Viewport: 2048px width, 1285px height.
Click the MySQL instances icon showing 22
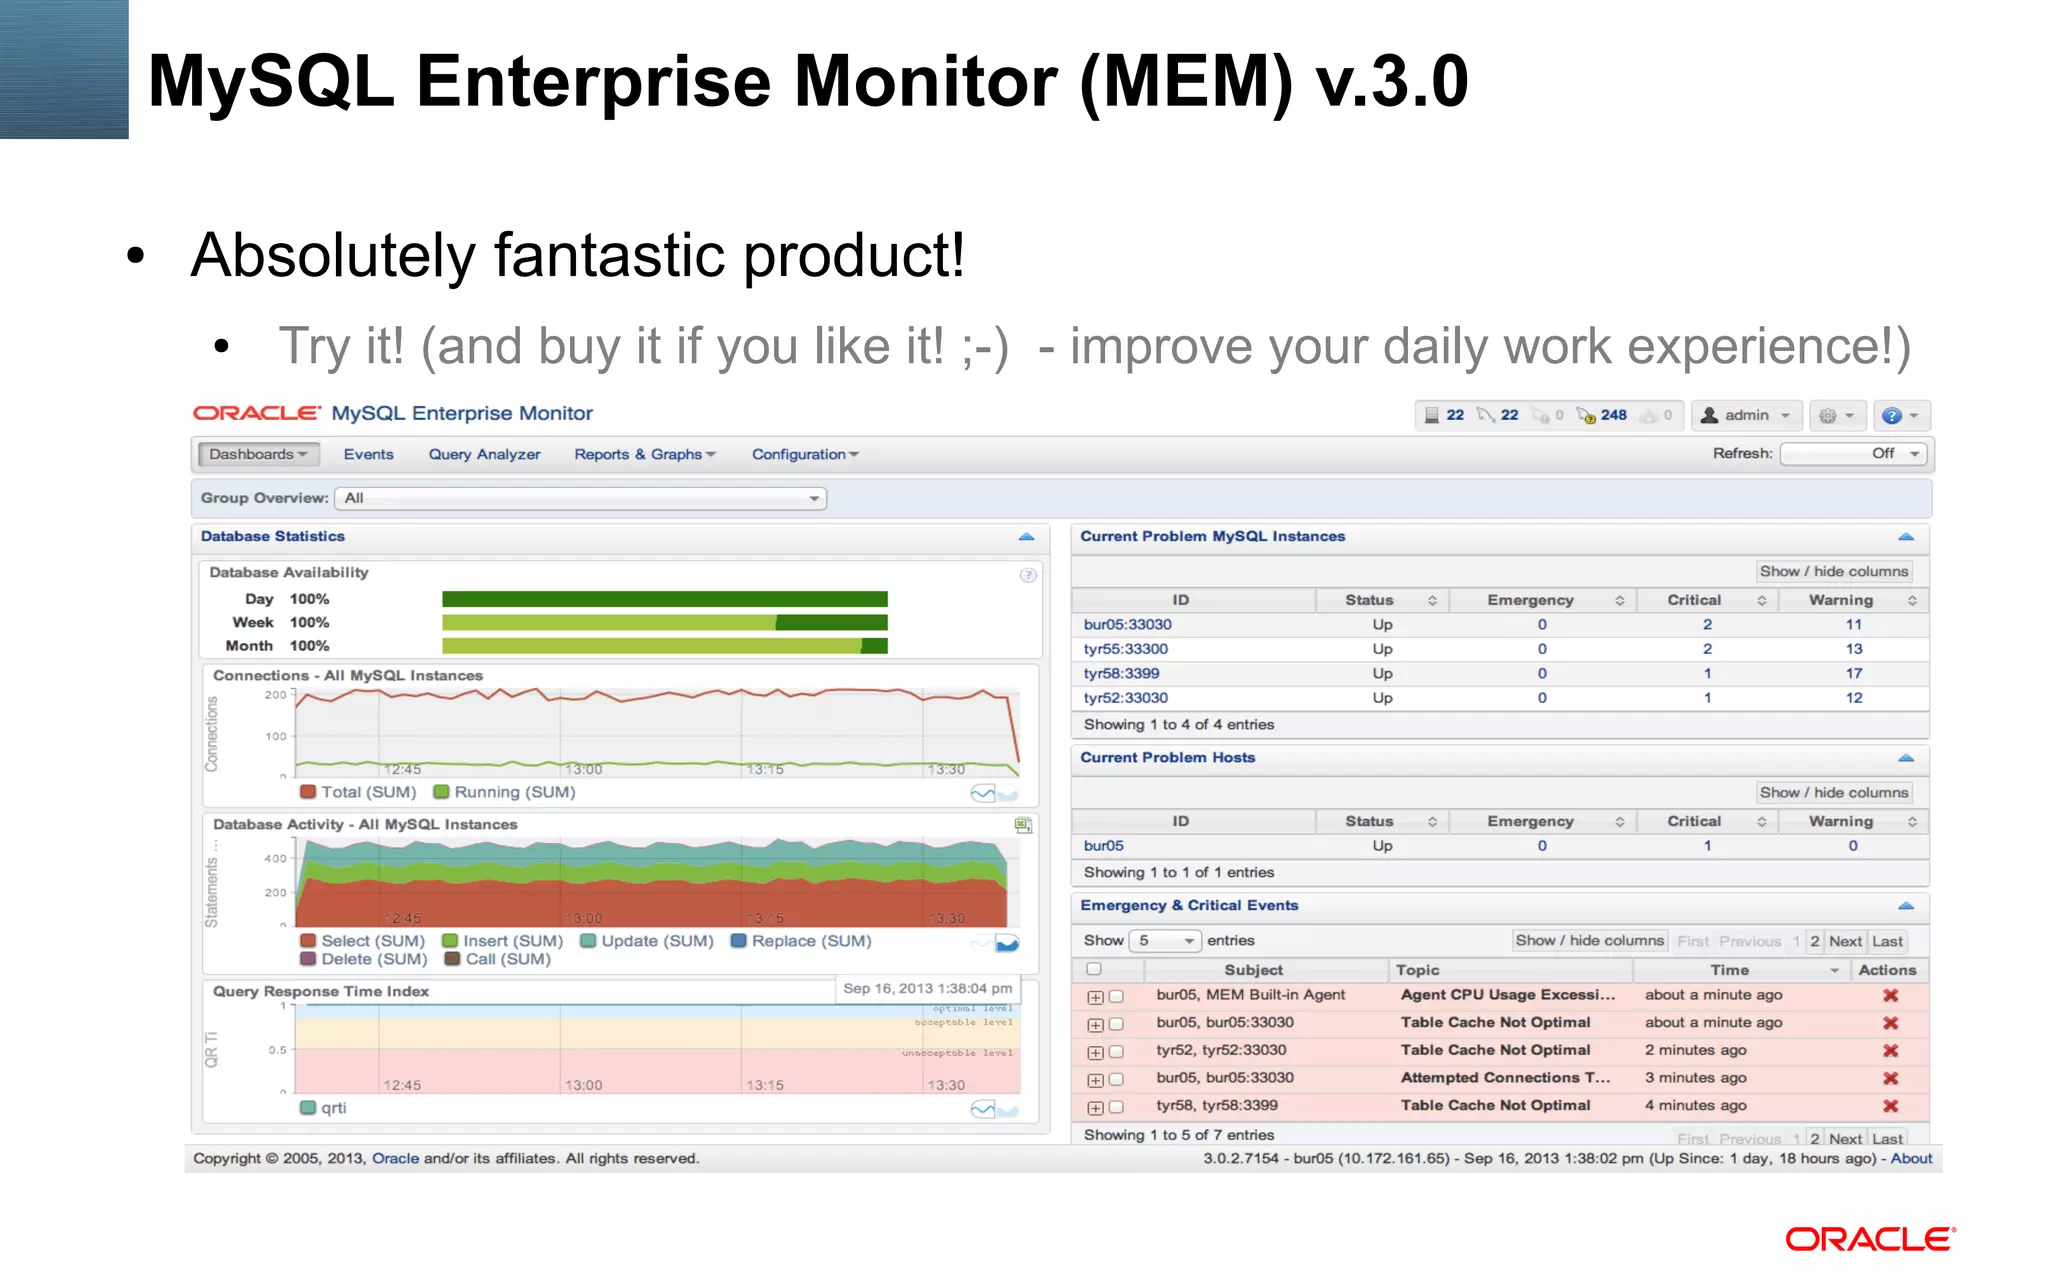coord(1486,415)
